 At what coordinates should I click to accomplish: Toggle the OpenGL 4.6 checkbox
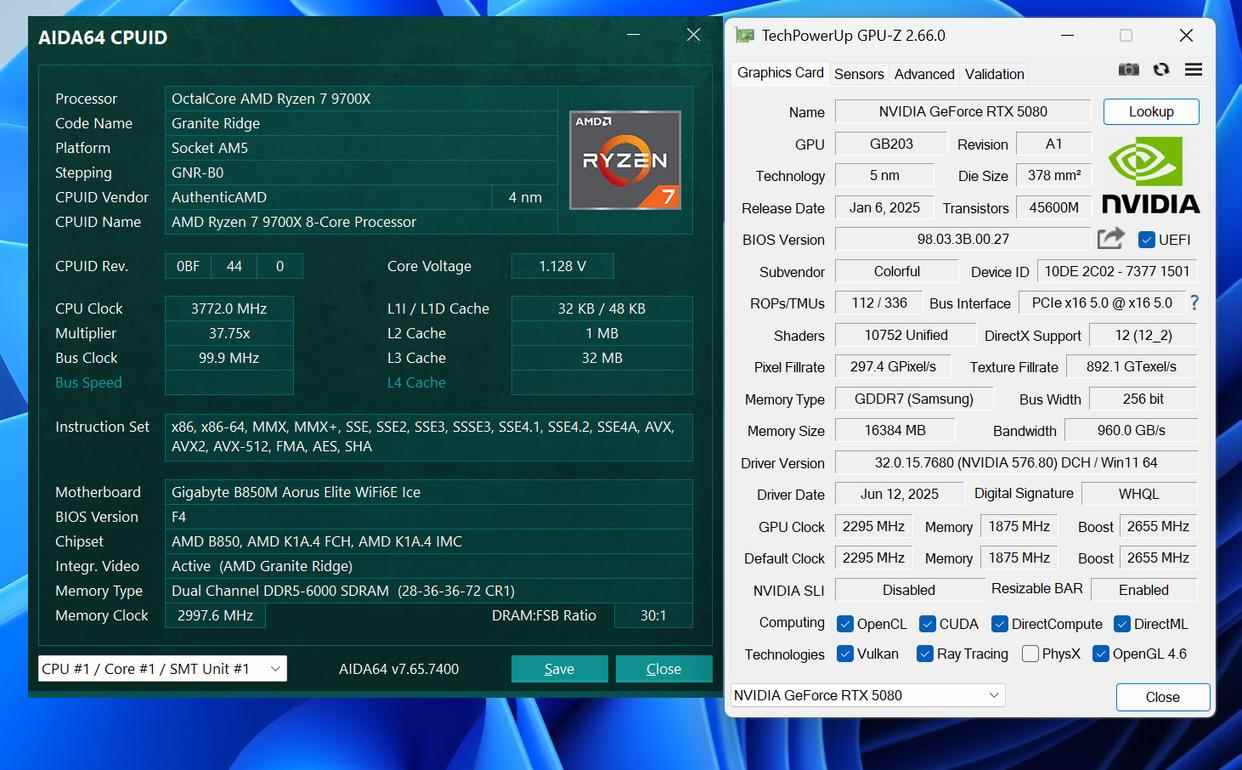tap(1101, 654)
